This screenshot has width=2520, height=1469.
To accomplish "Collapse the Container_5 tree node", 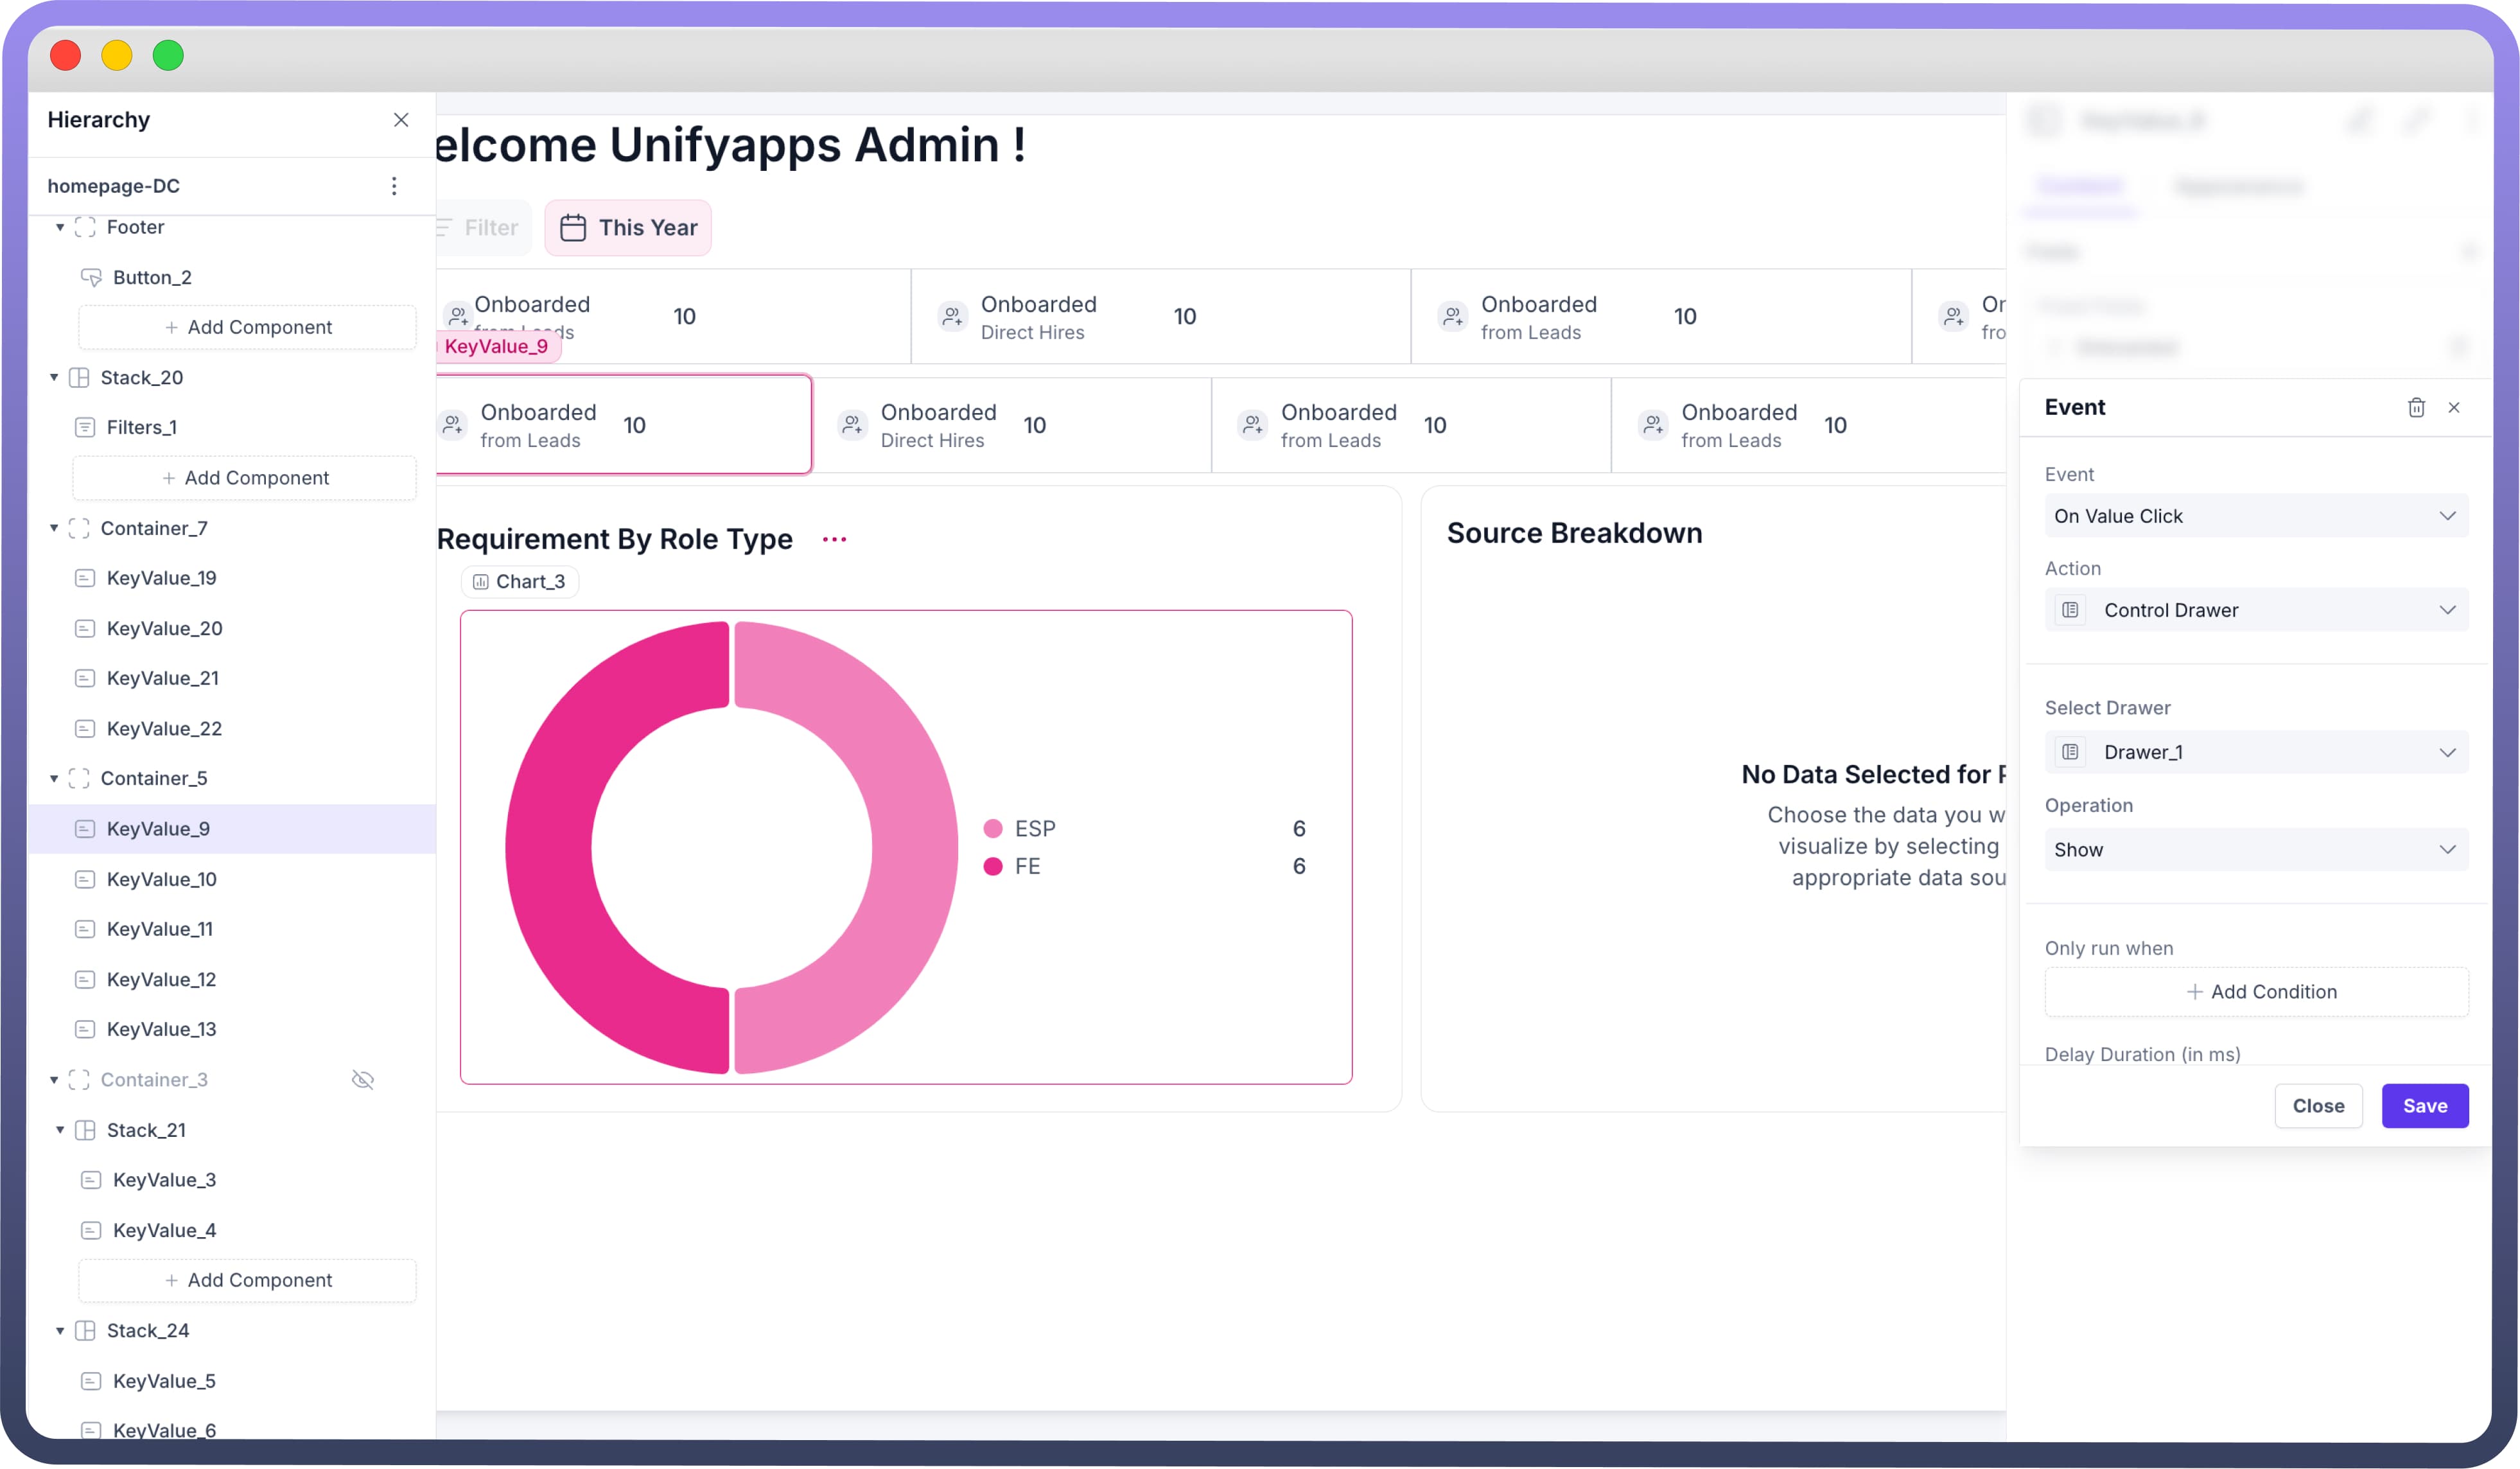I will pos(54,778).
